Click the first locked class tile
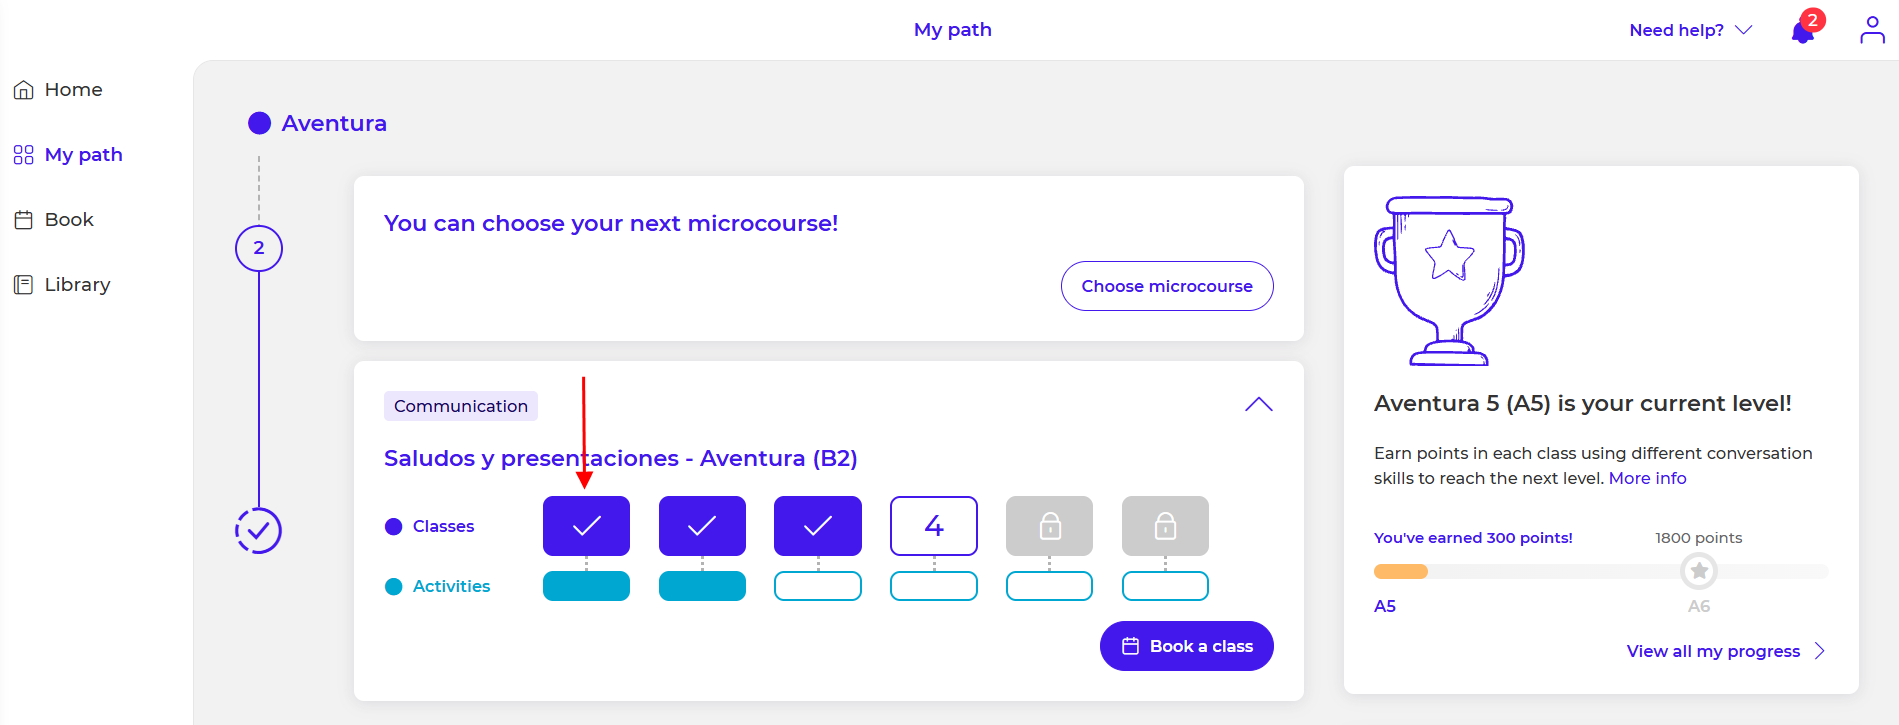The image size is (1899, 725). point(1049,526)
